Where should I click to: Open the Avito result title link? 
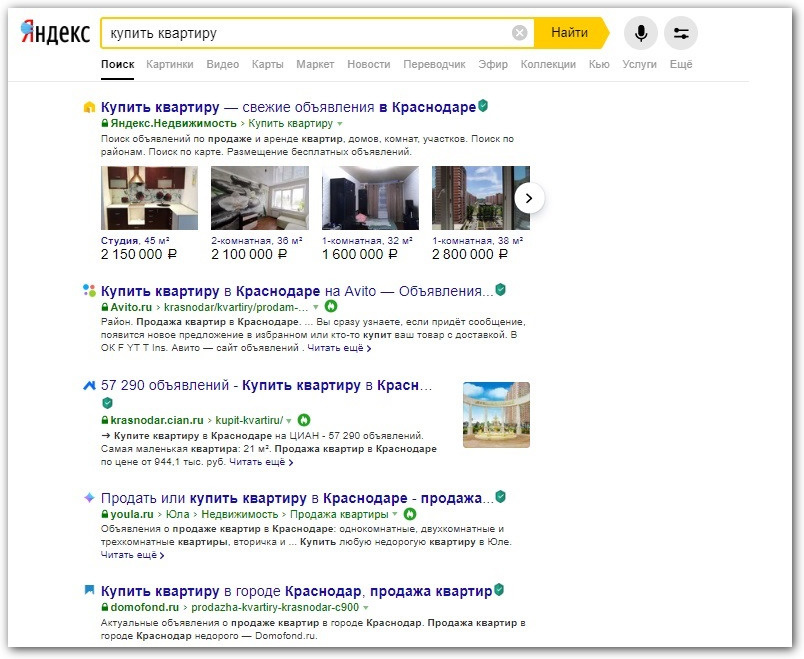tap(297, 291)
